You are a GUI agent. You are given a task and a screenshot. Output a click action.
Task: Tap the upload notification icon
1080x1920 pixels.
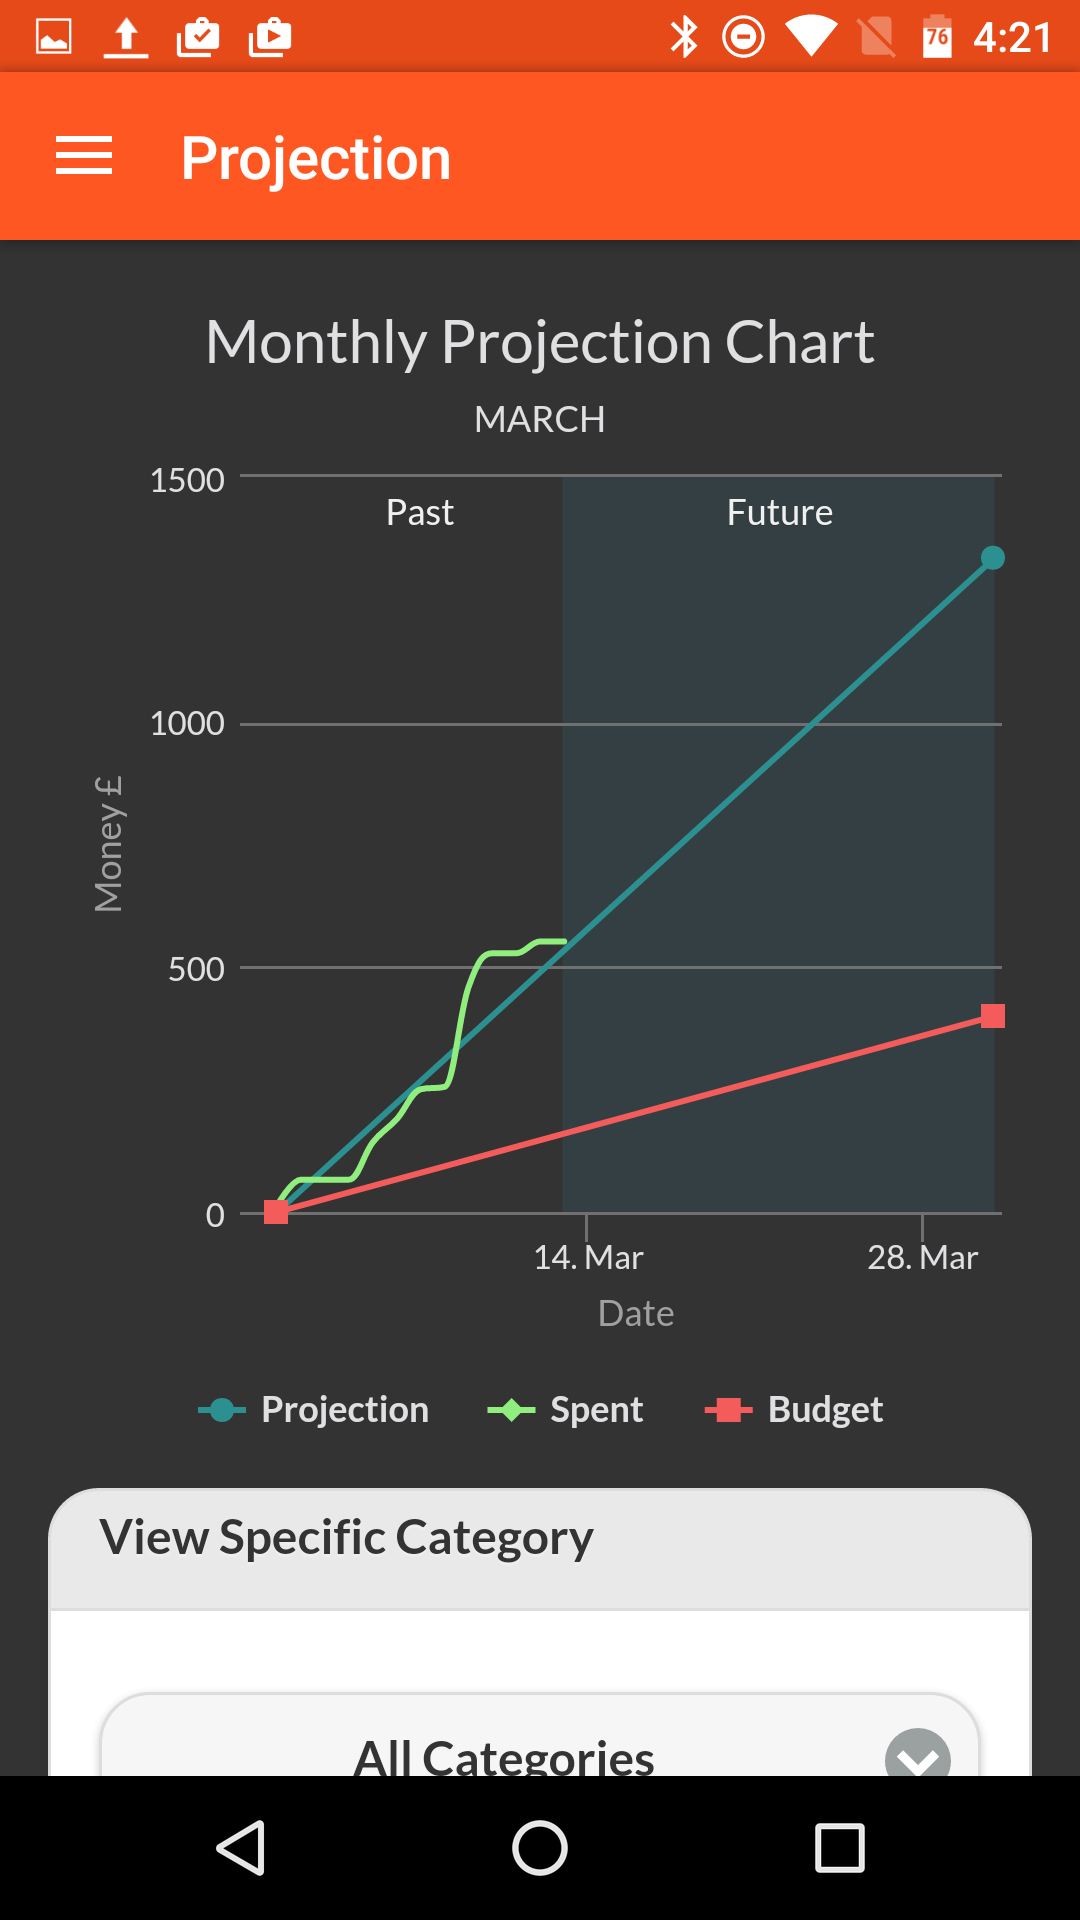(126, 37)
